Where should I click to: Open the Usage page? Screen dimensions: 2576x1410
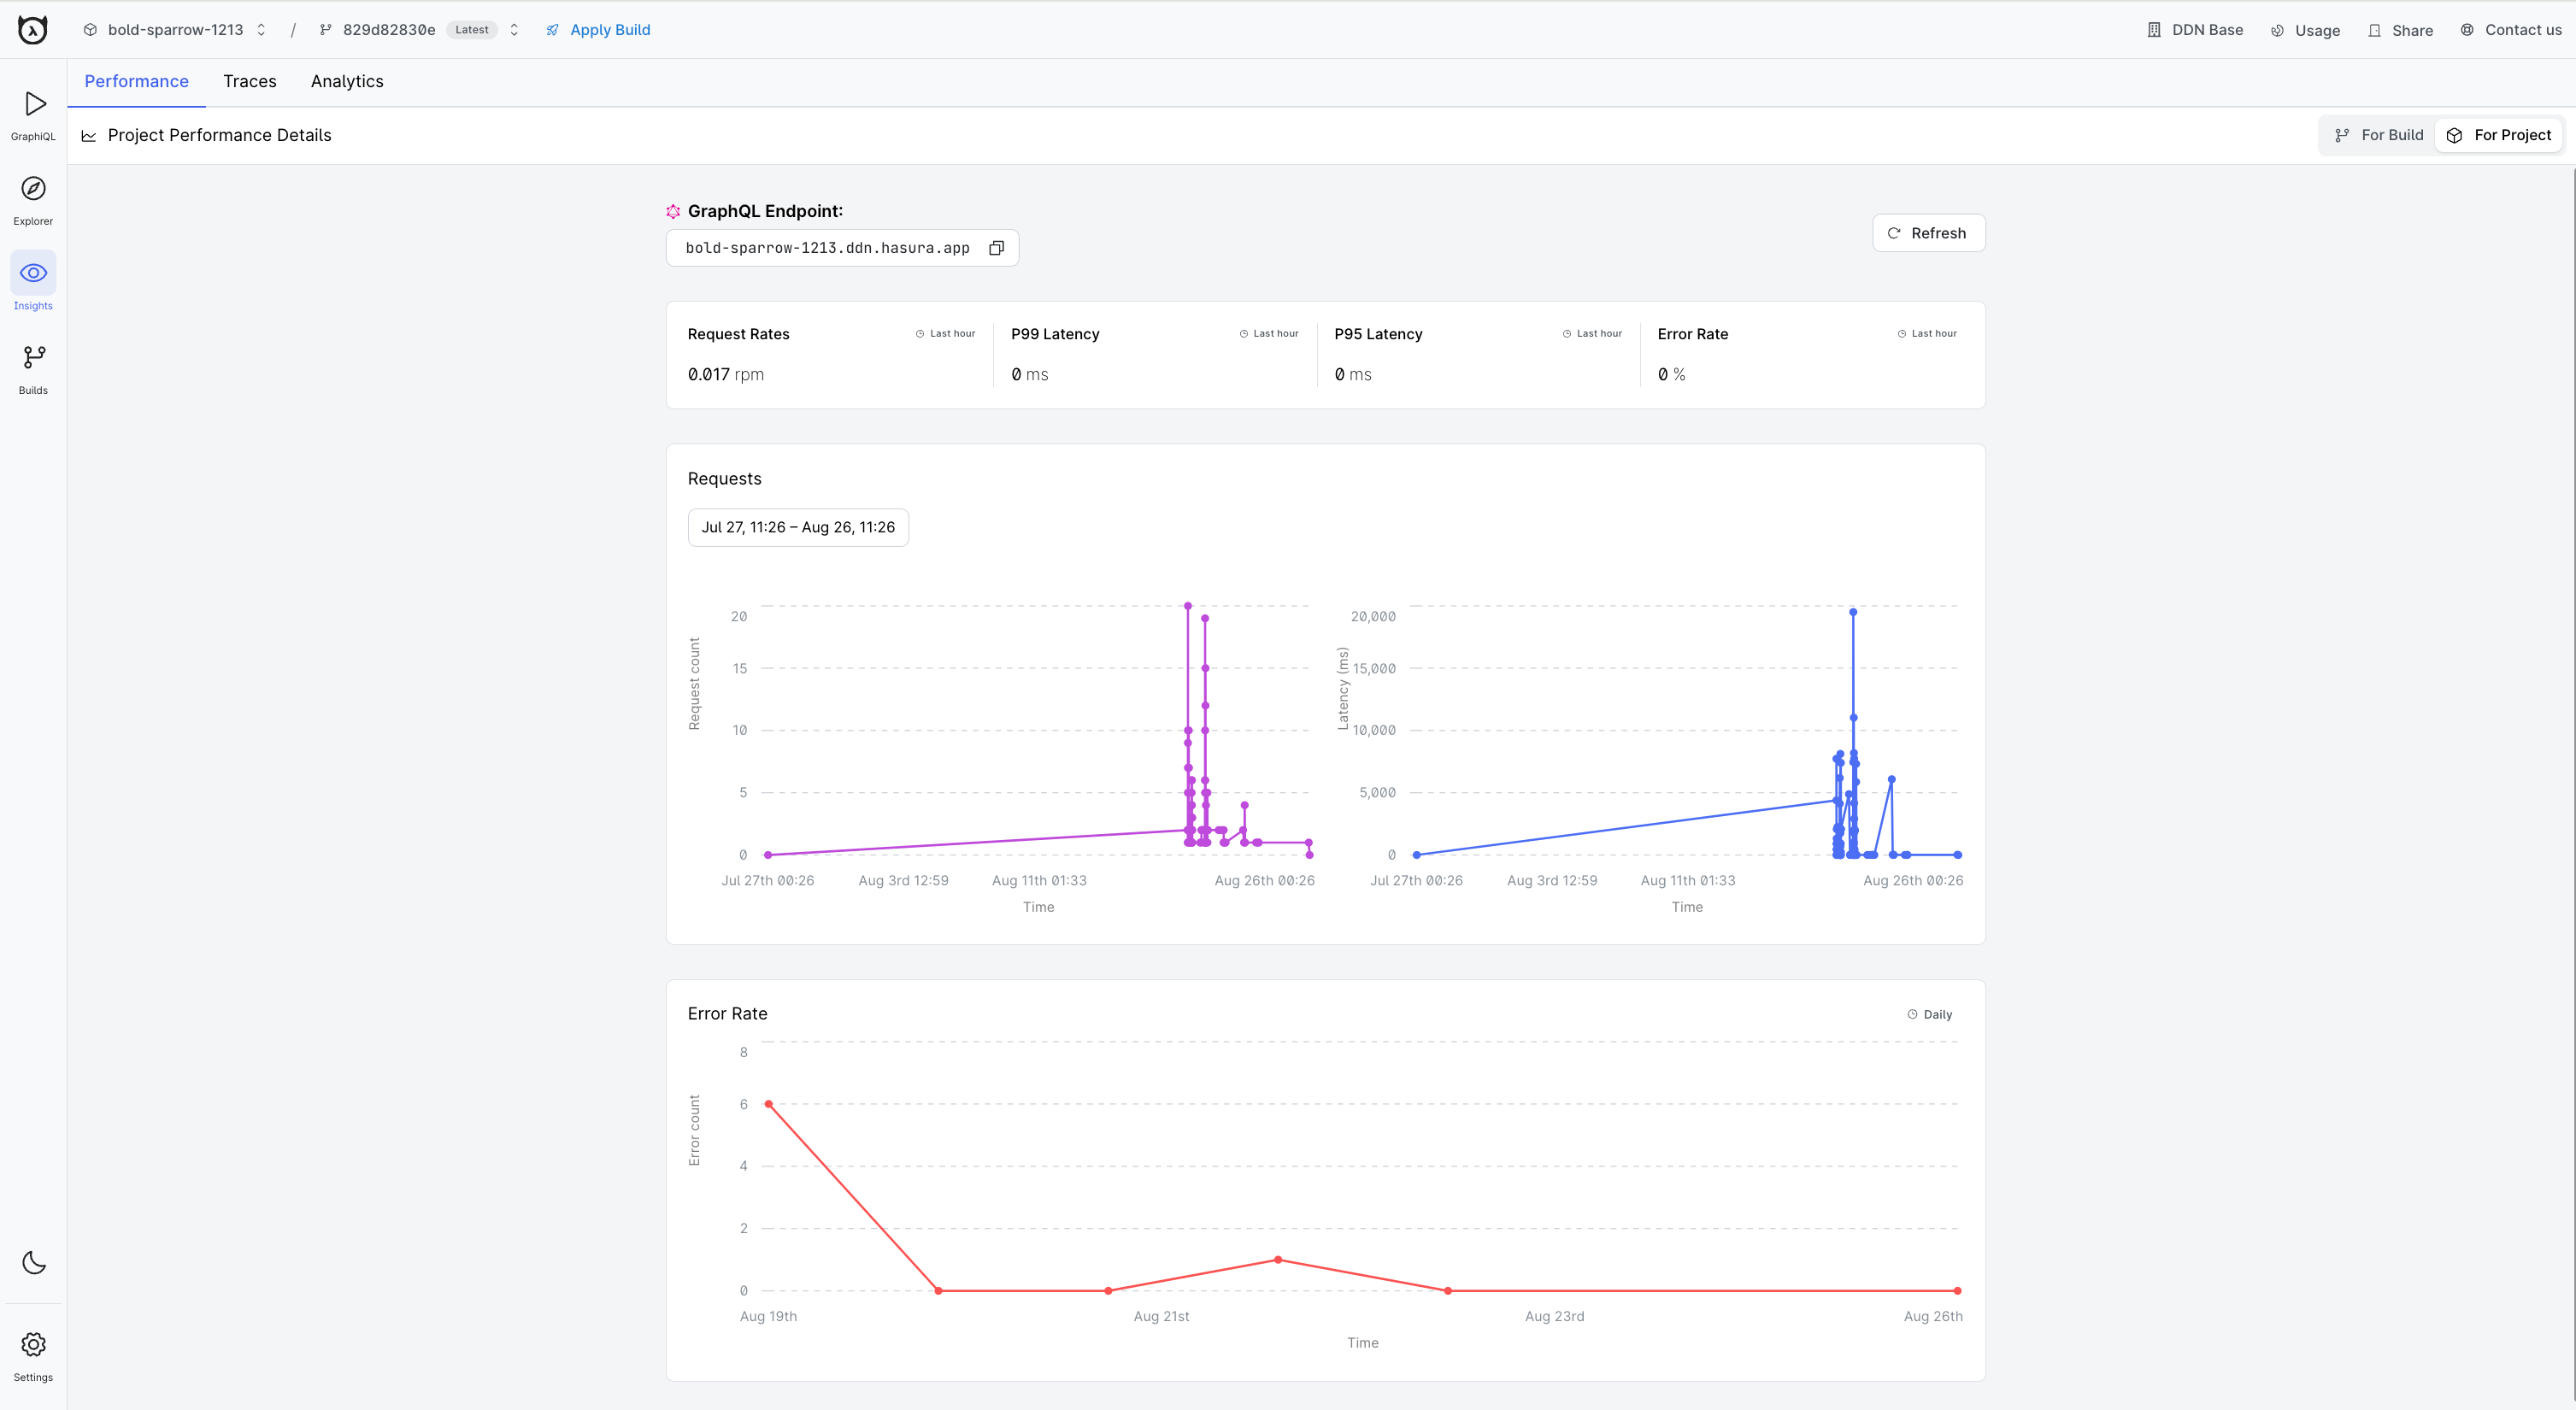[x=2306, y=30]
